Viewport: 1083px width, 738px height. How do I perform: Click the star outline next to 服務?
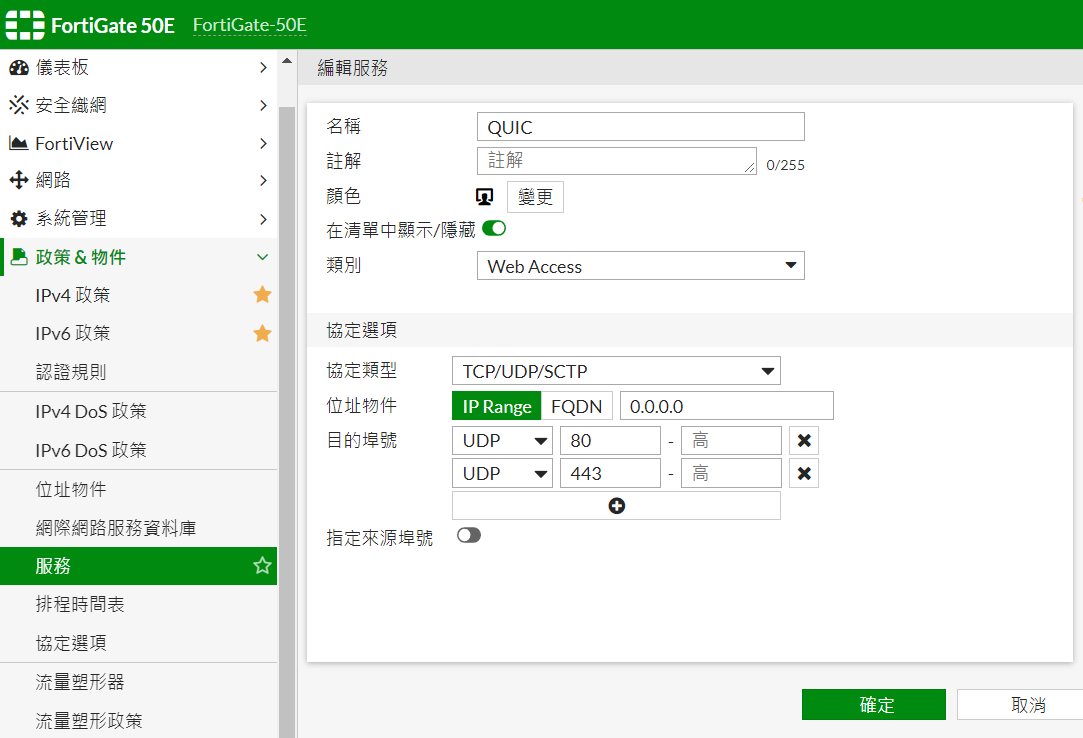point(262,566)
